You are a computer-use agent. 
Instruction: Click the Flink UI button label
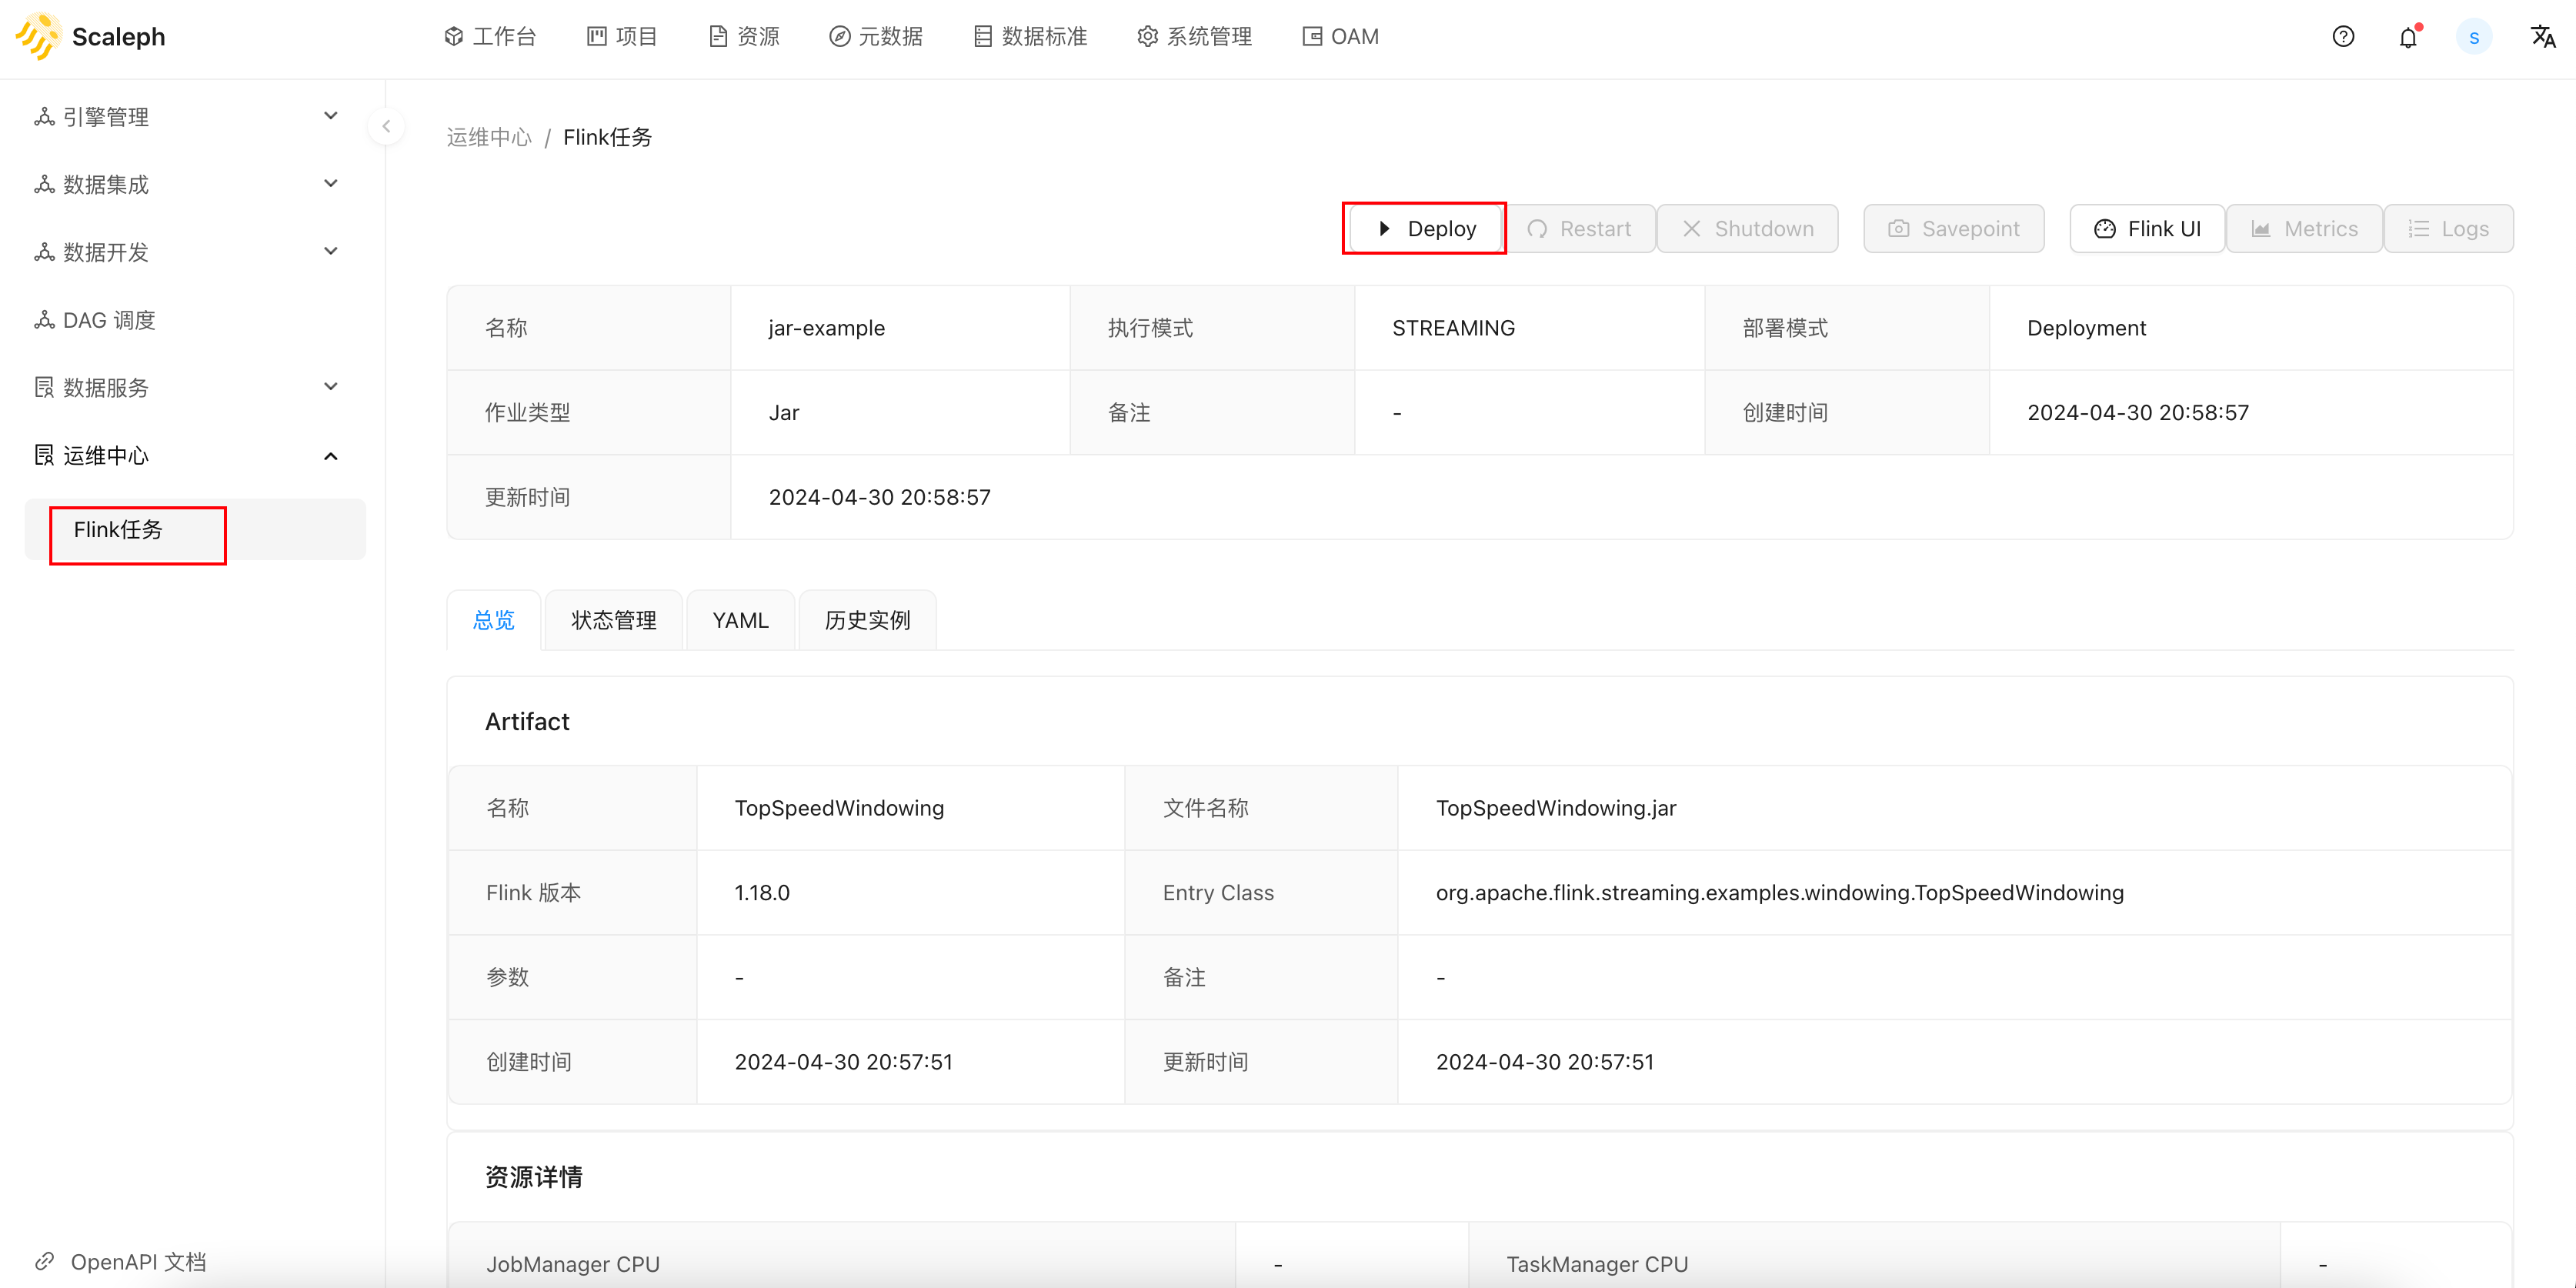point(2164,229)
